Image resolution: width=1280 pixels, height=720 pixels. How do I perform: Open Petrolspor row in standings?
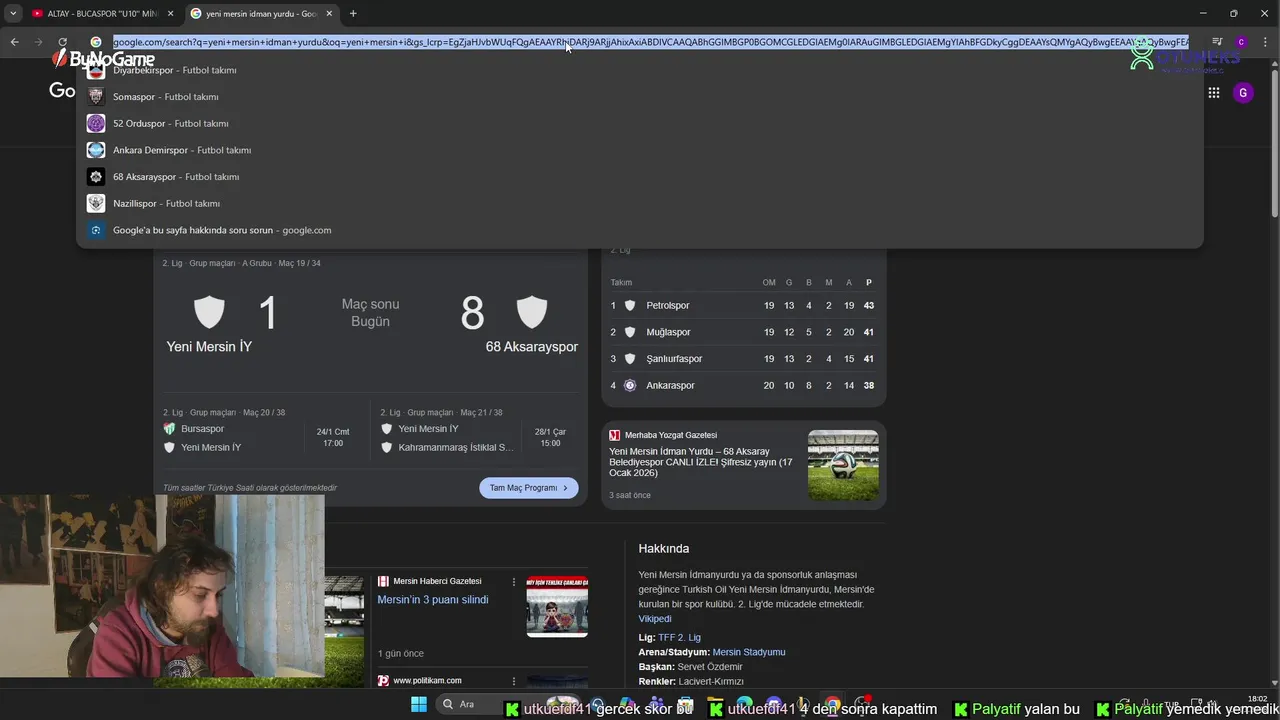coord(743,305)
